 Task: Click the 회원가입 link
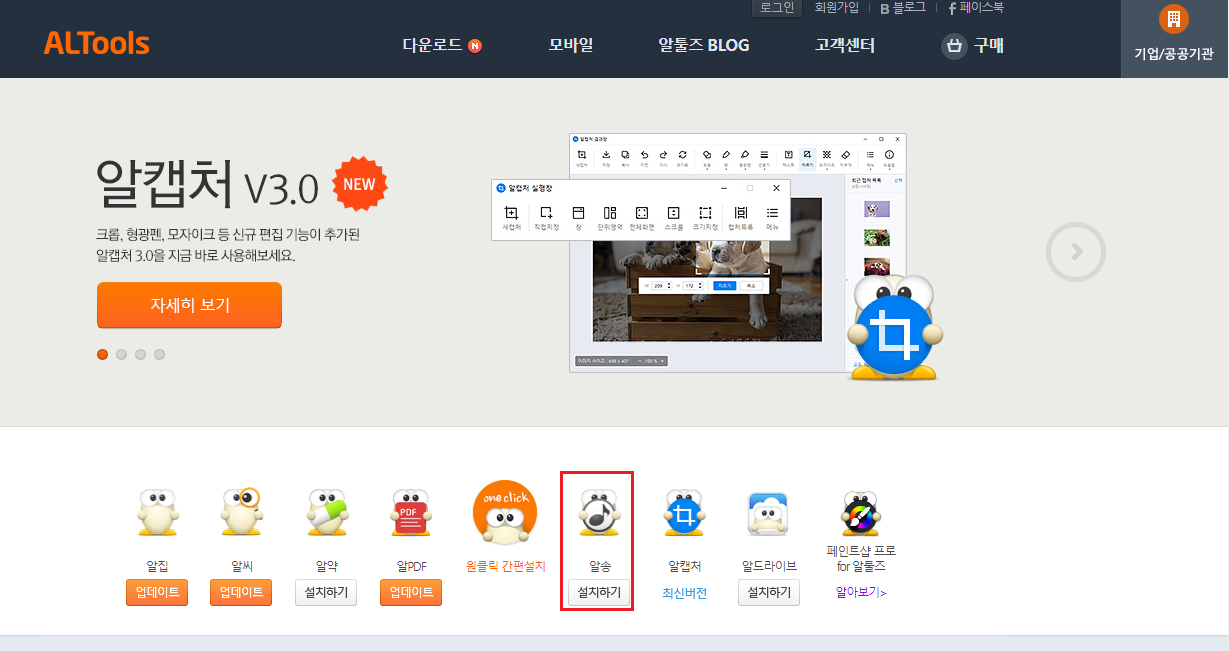pyautogui.click(x=838, y=8)
